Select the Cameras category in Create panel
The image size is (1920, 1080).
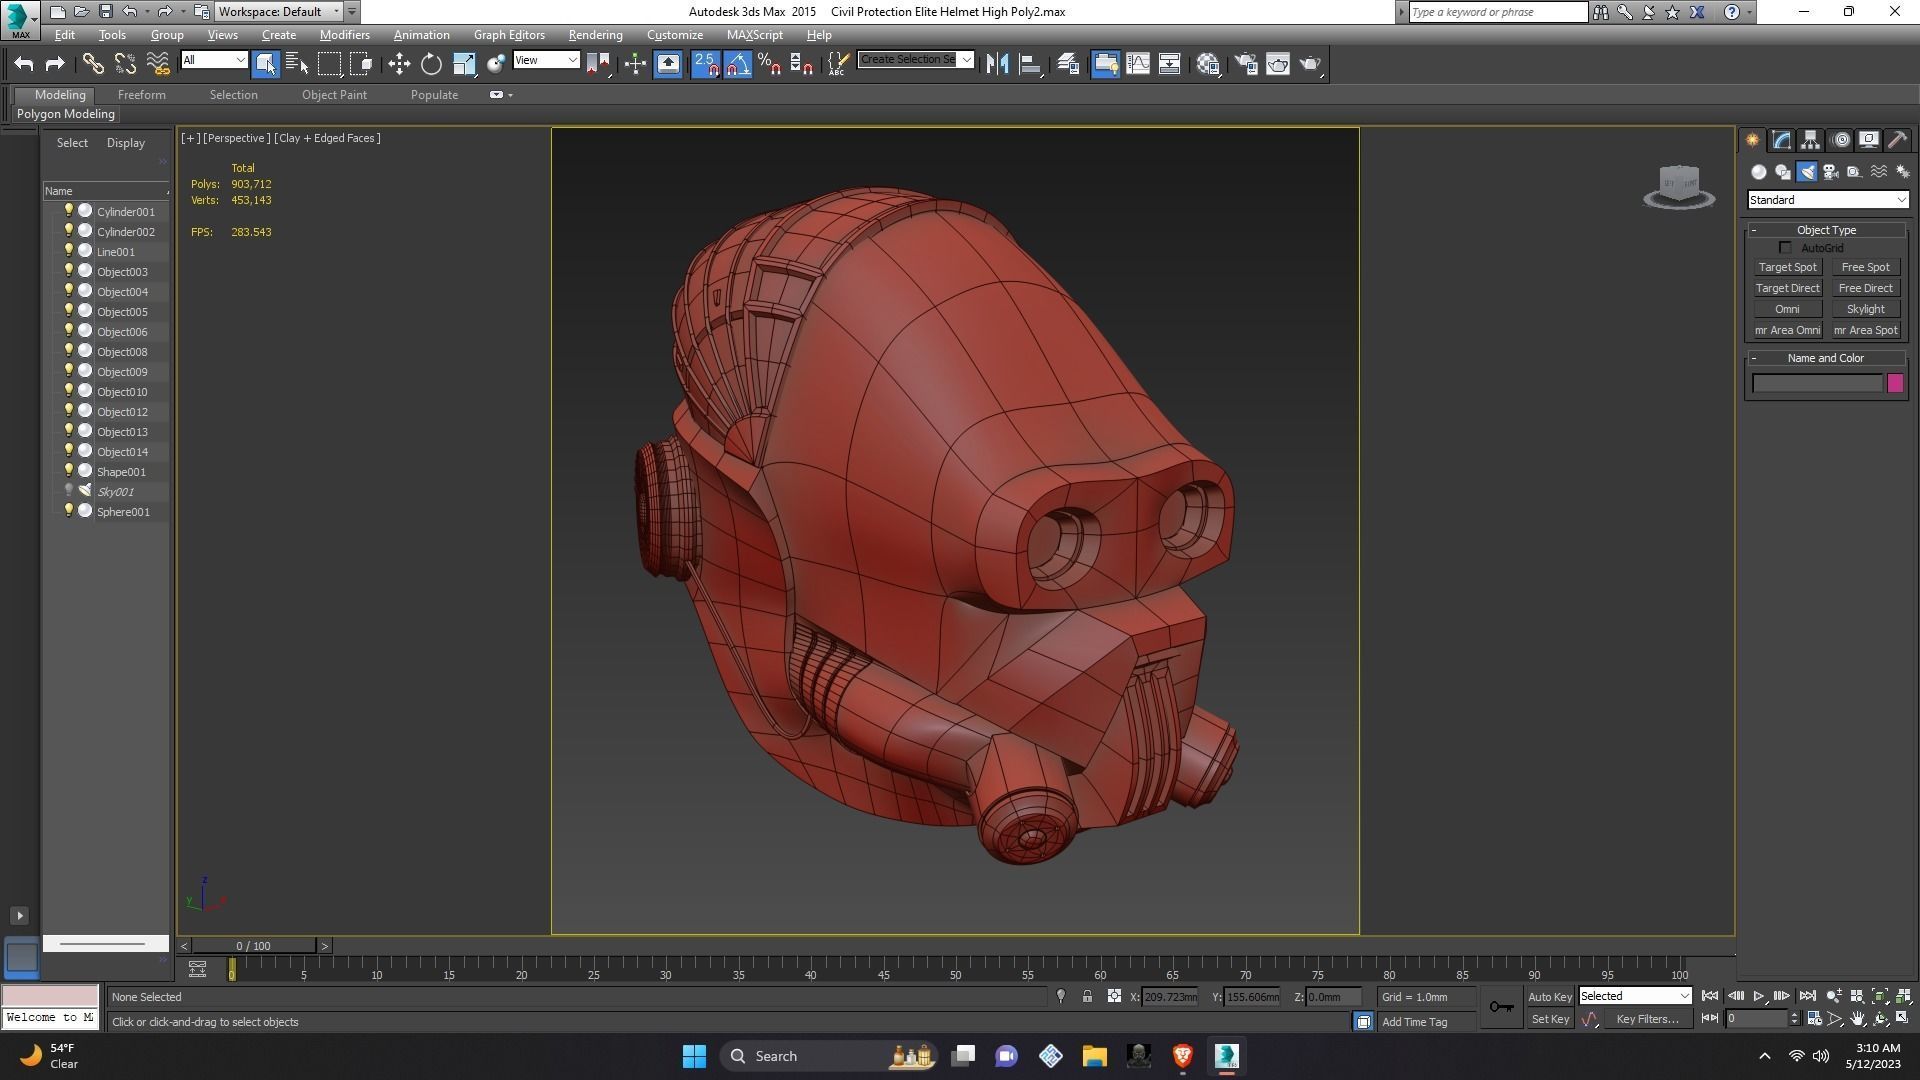1831,171
